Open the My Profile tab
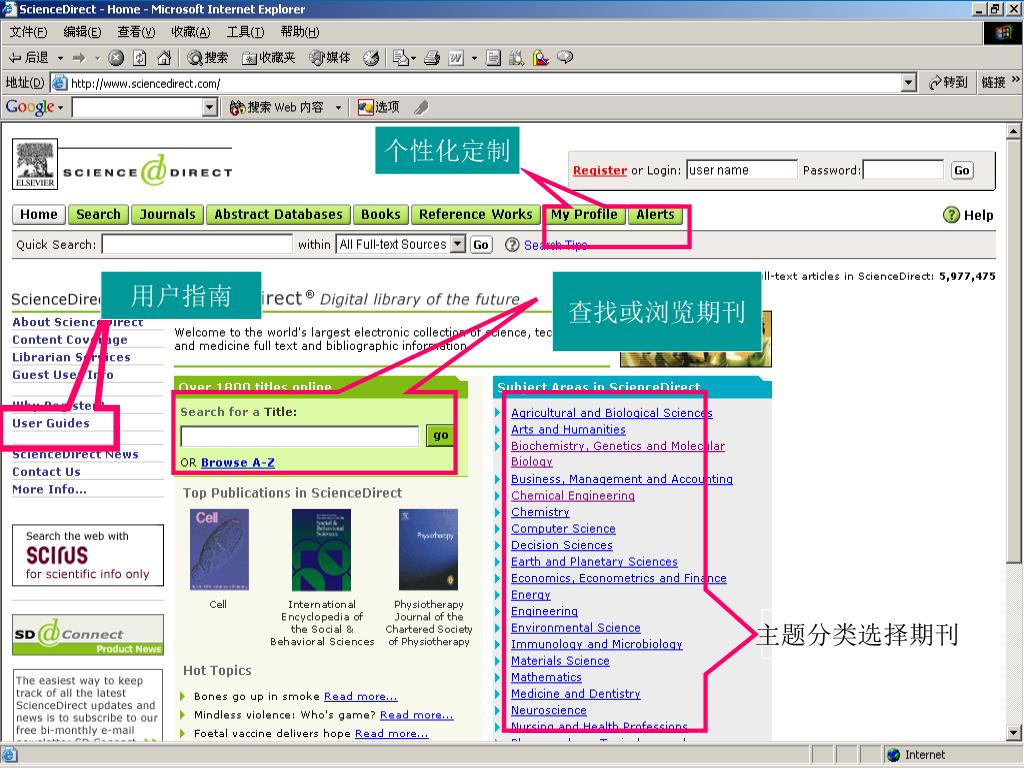Screen dimensions: 1024x768 (x=584, y=214)
